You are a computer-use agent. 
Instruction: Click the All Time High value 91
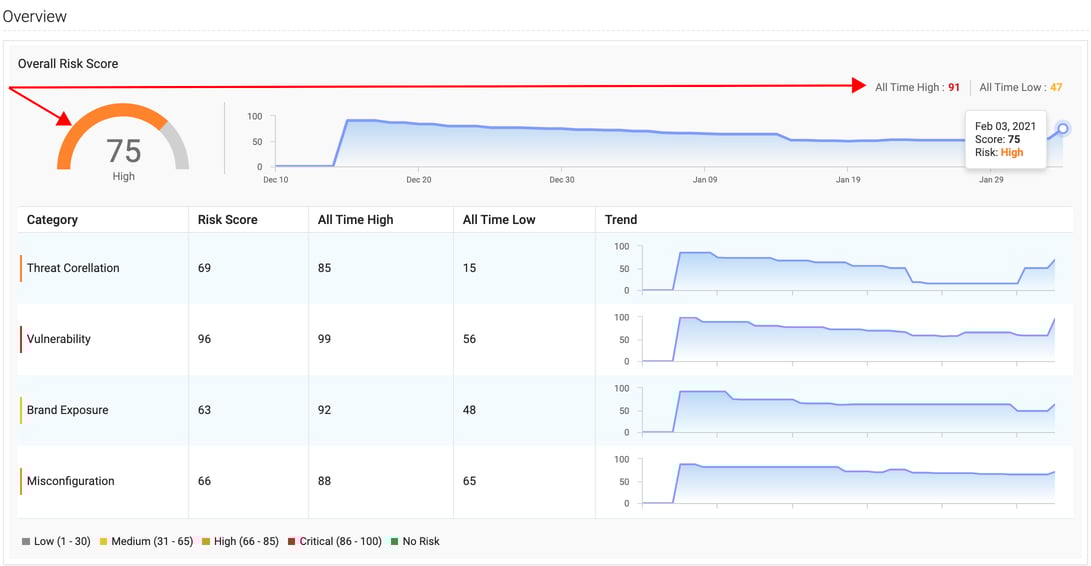pyautogui.click(x=954, y=88)
